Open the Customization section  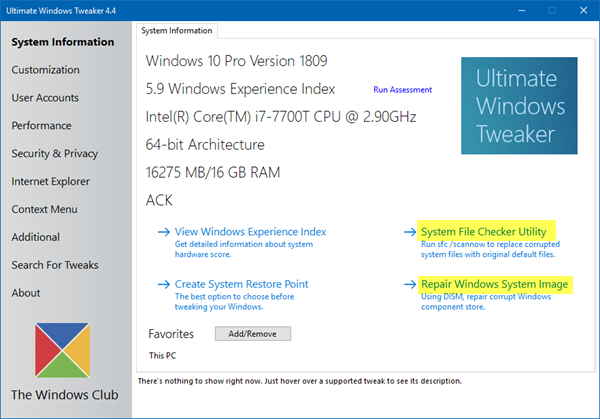[x=46, y=70]
